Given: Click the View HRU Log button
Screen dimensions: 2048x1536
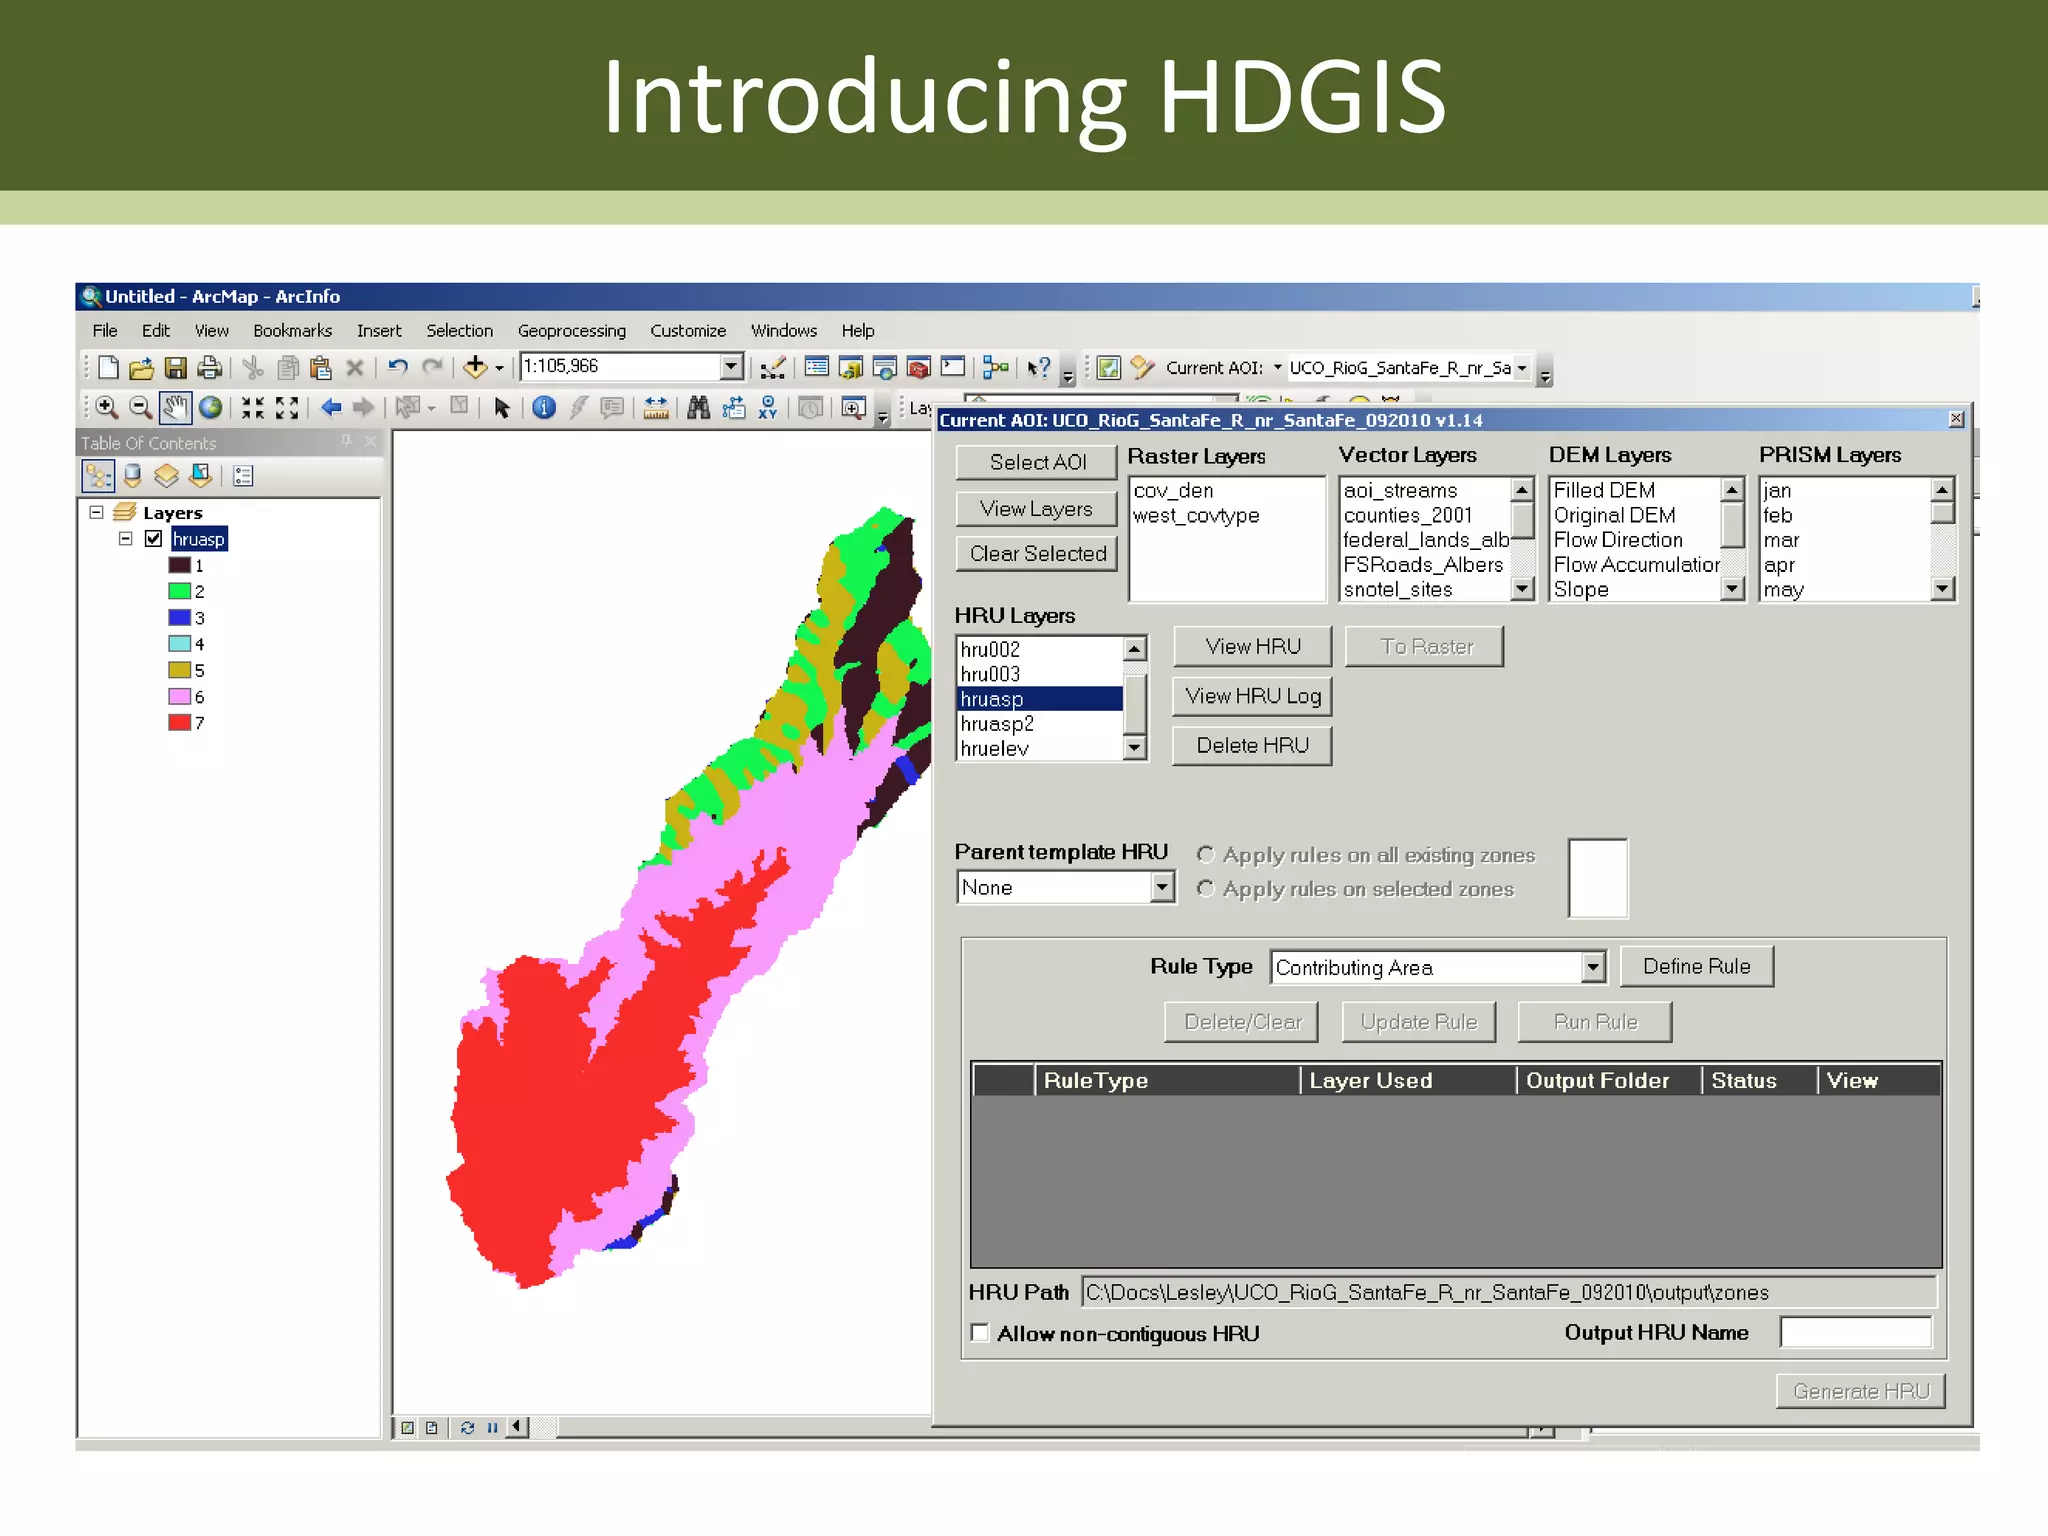Looking at the screenshot, I should (x=1252, y=696).
